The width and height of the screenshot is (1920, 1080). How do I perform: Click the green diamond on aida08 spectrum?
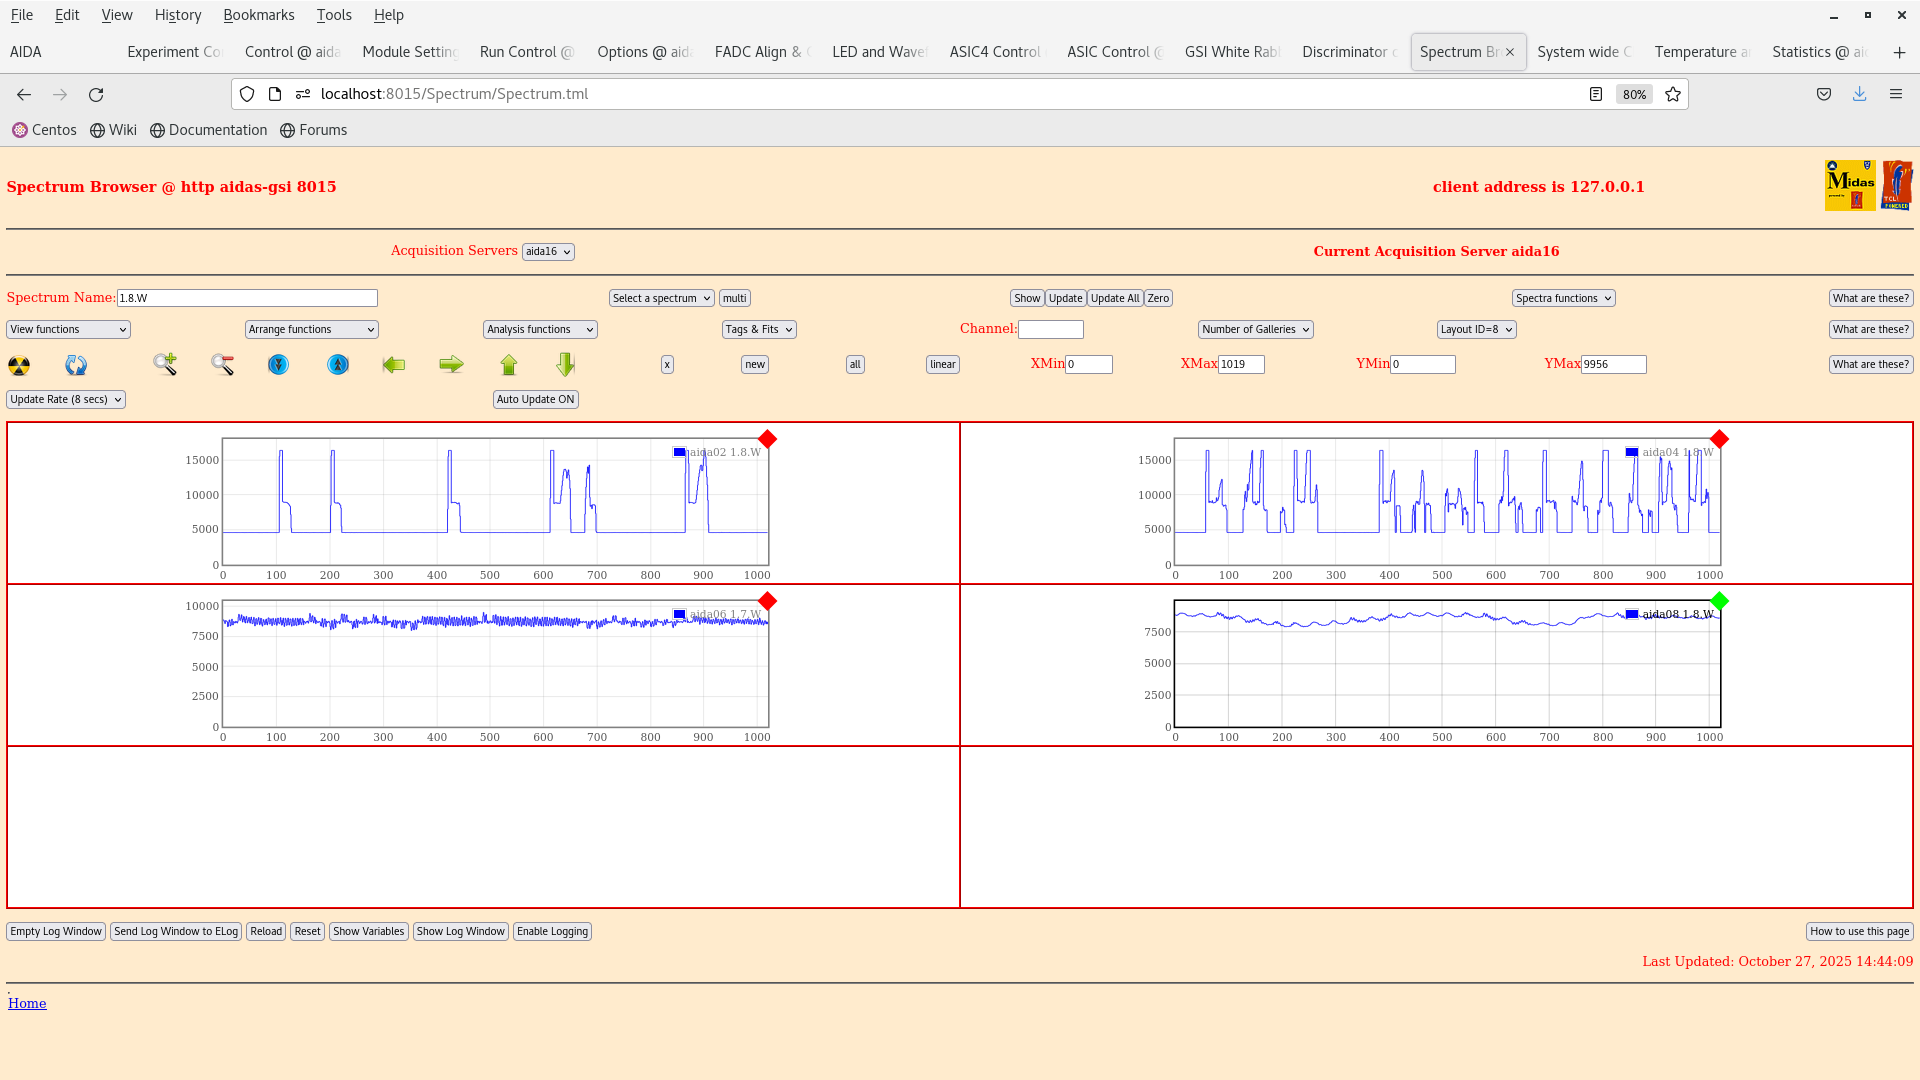pyautogui.click(x=1719, y=601)
